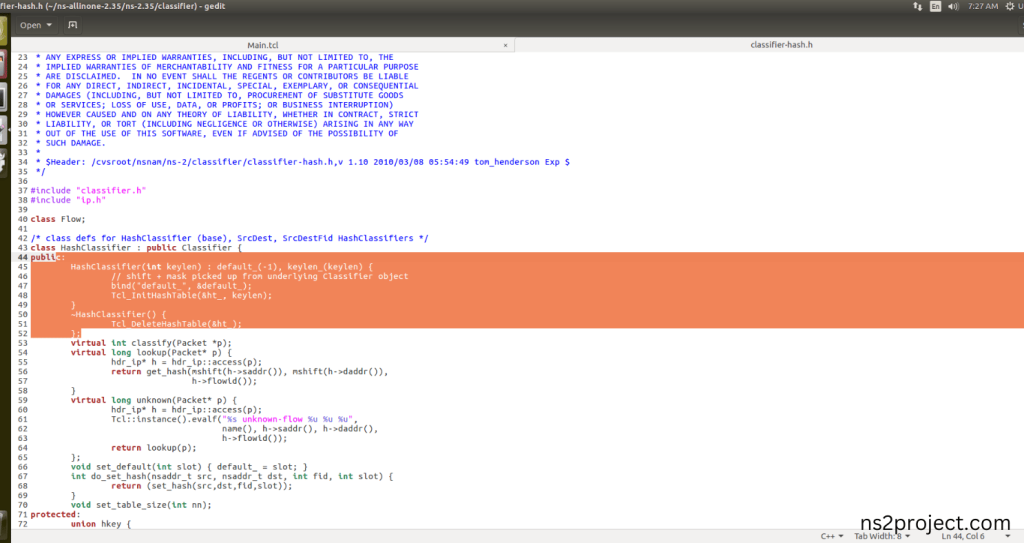
Task: Open the En keyboard layout indicator
Action: 935,6
